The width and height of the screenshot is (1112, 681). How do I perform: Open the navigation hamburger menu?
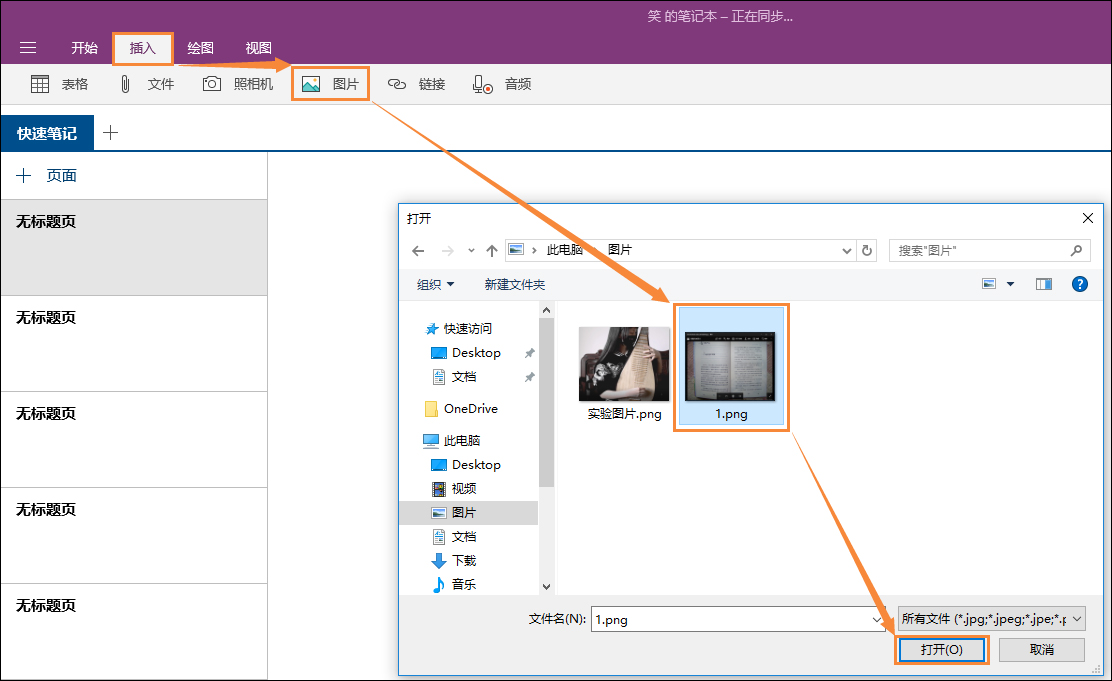[x=28, y=47]
